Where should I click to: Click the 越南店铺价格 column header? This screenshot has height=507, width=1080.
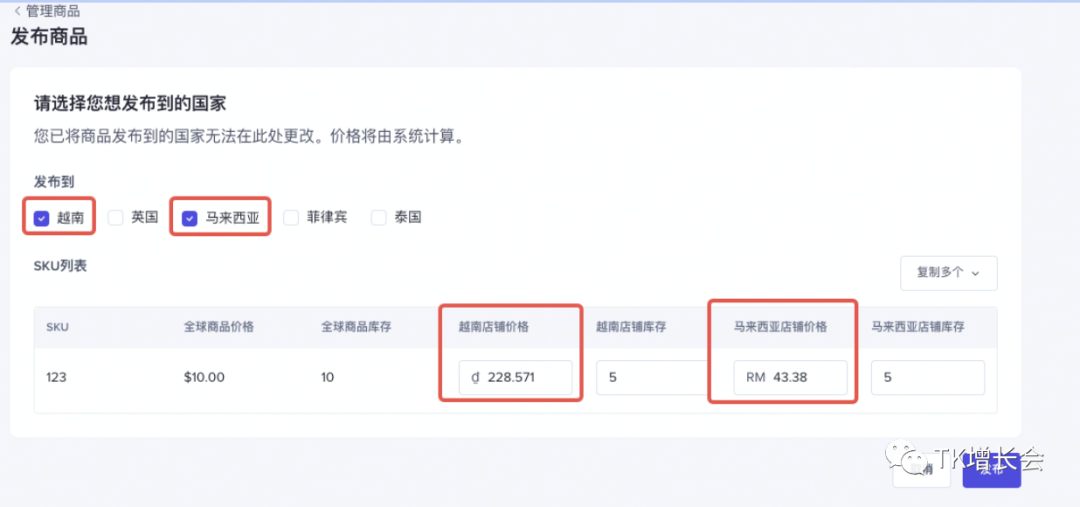(x=493, y=327)
